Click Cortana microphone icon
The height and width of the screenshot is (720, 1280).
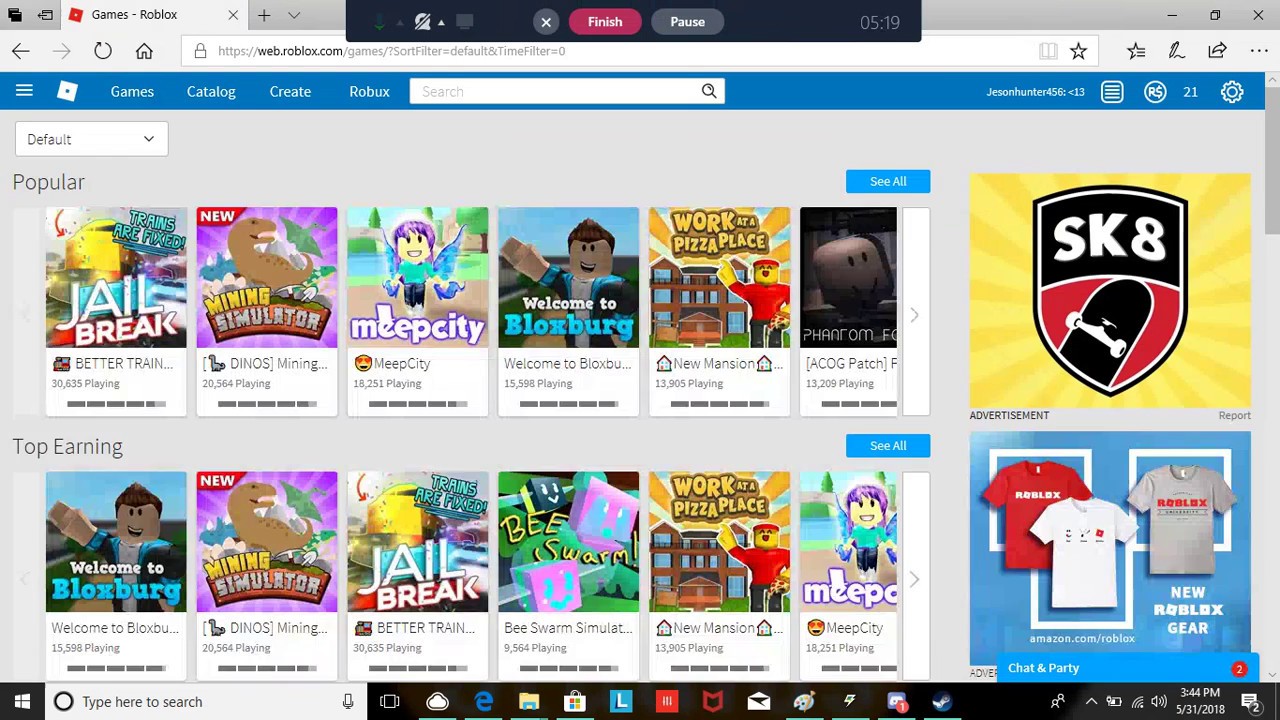click(x=348, y=702)
